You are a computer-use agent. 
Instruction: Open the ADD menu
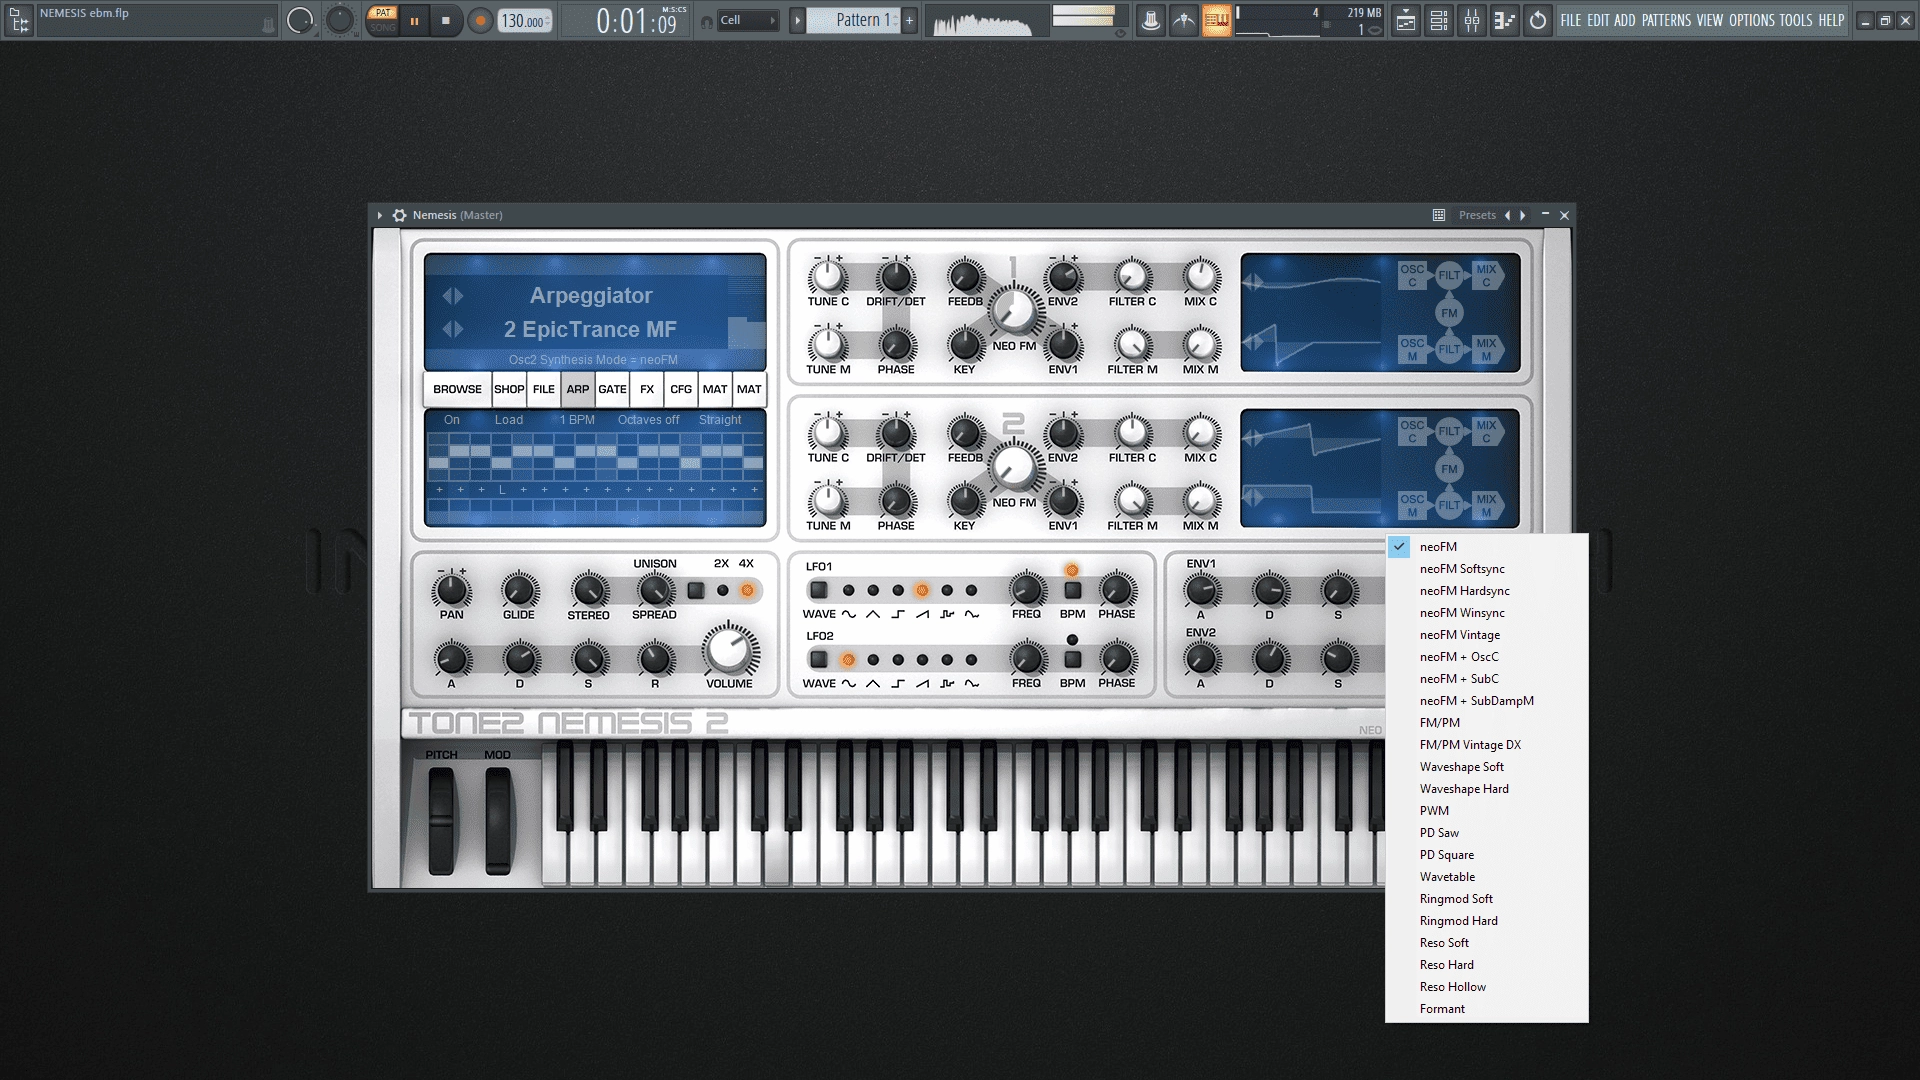pos(1625,20)
